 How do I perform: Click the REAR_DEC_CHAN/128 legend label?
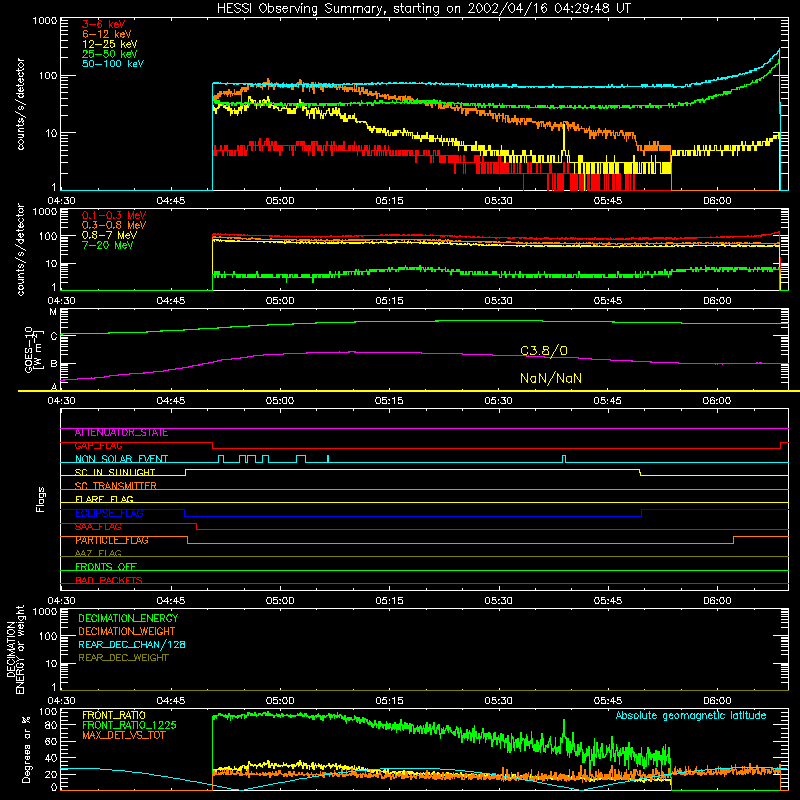132,645
